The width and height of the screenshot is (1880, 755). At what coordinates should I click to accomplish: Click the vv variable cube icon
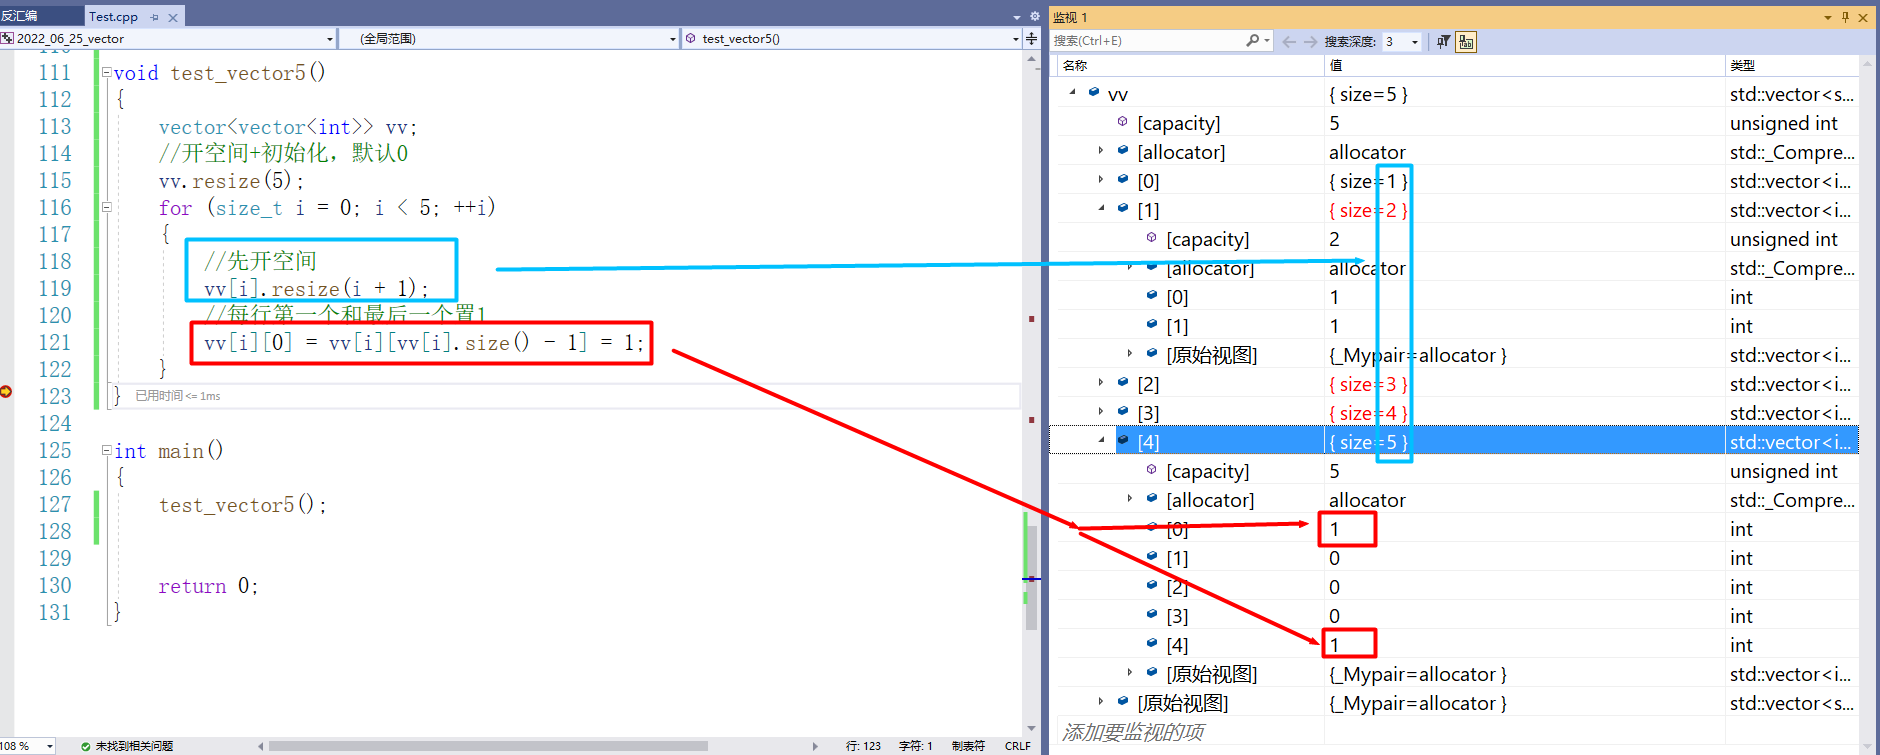click(1094, 92)
